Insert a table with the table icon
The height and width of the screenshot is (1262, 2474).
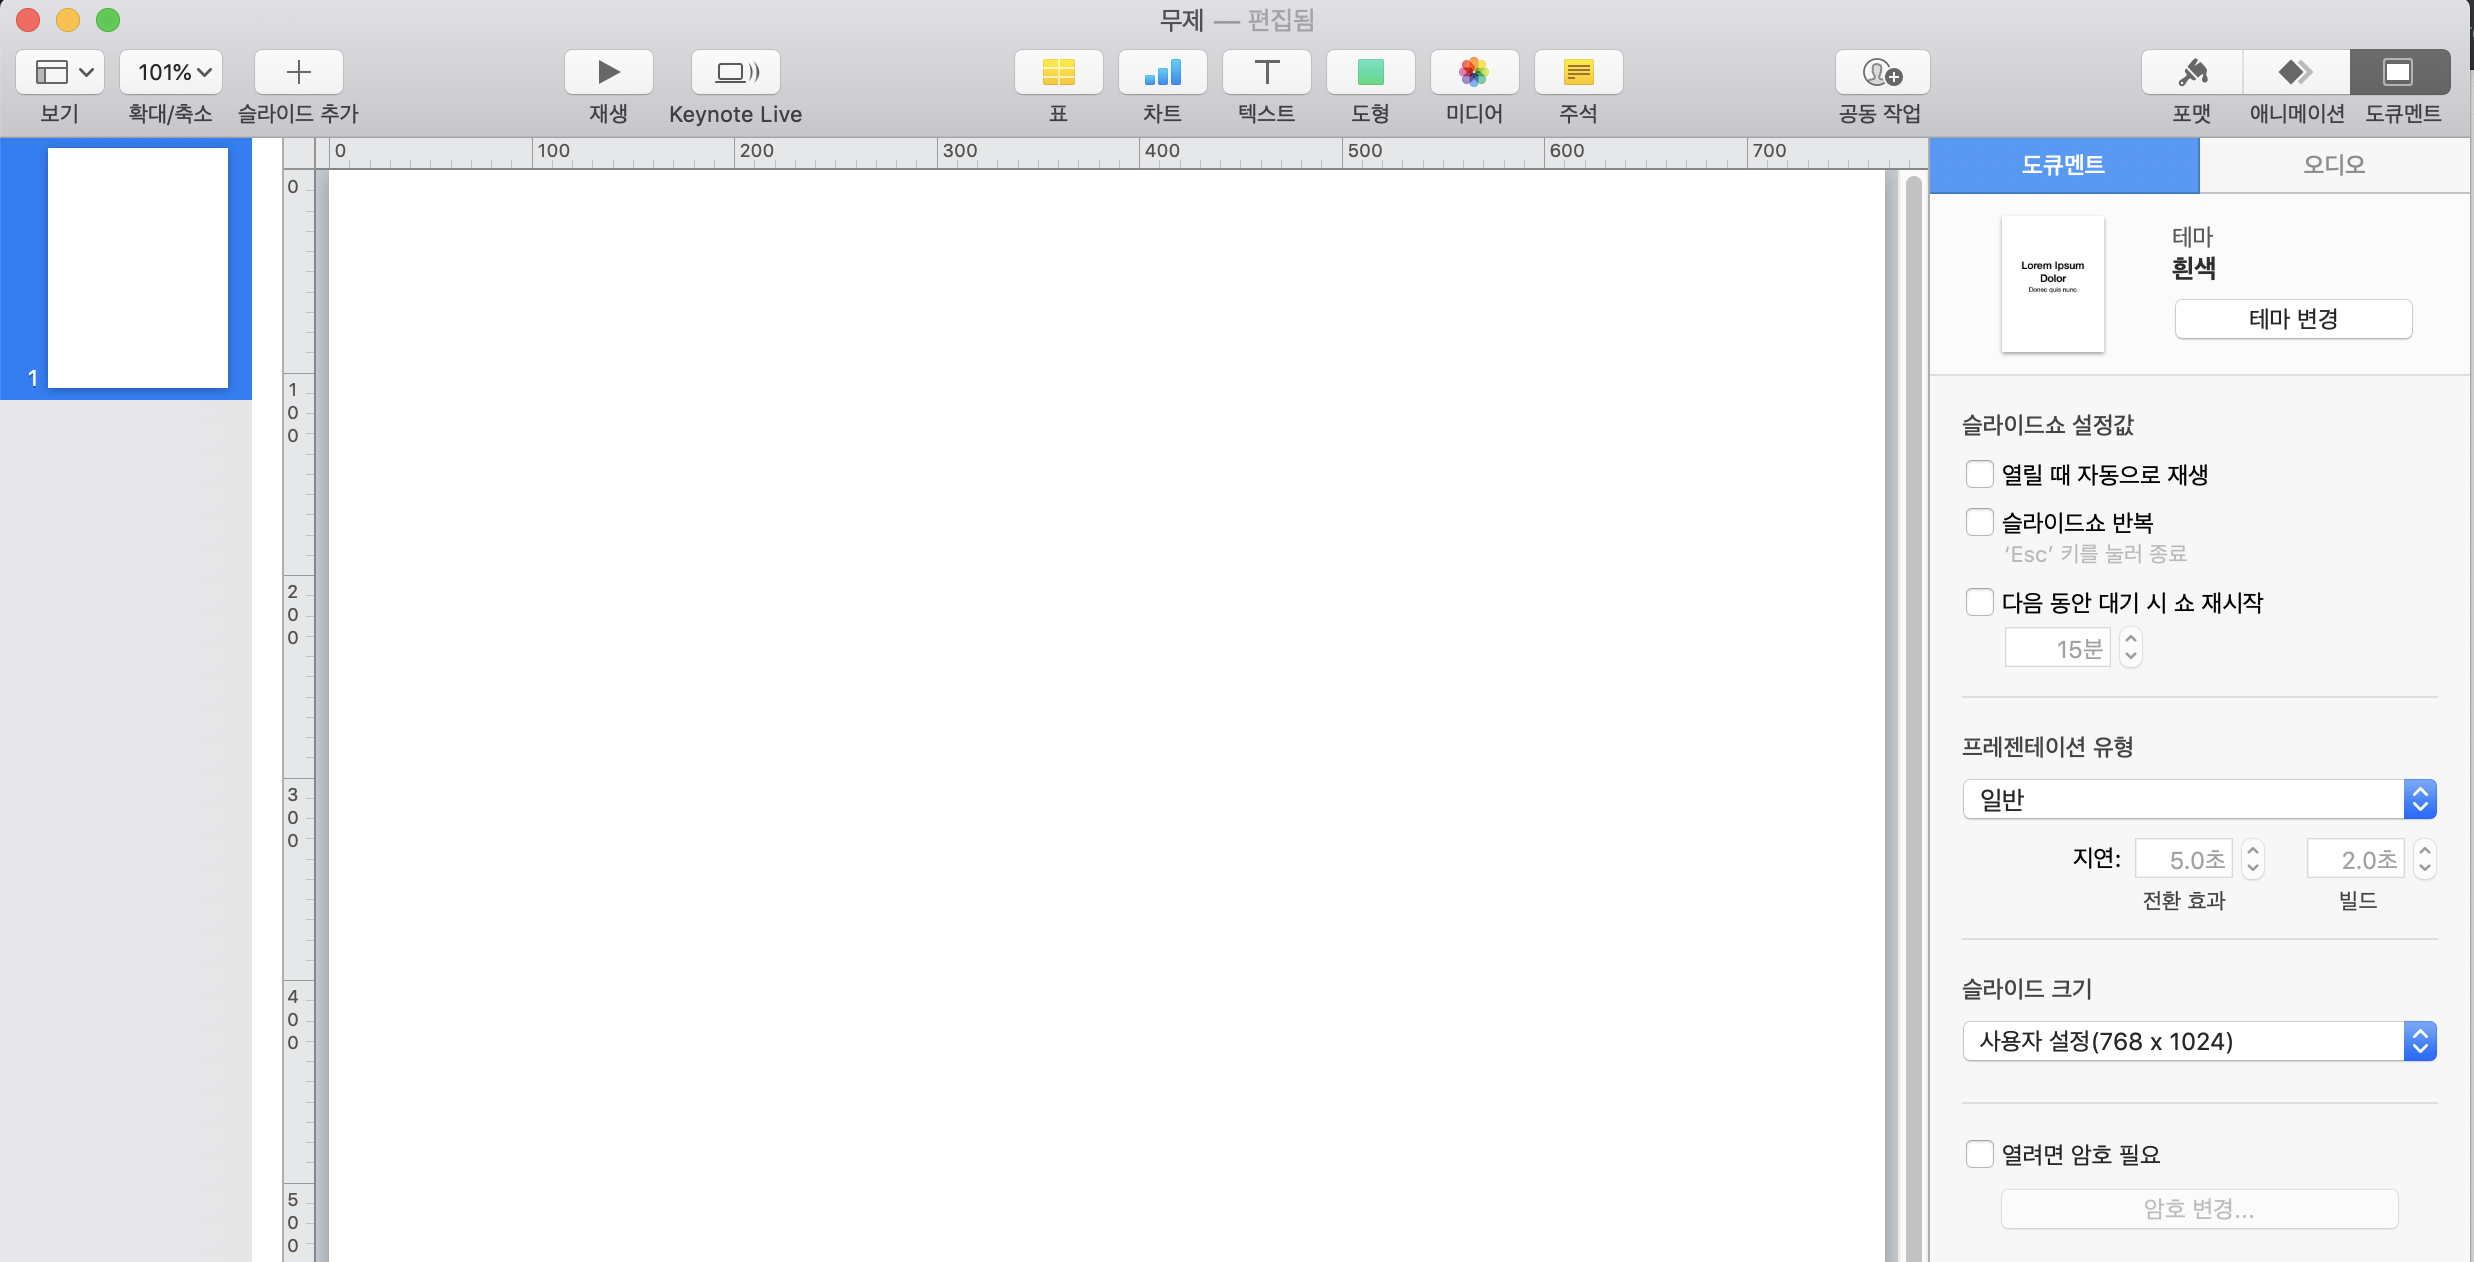click(1058, 72)
